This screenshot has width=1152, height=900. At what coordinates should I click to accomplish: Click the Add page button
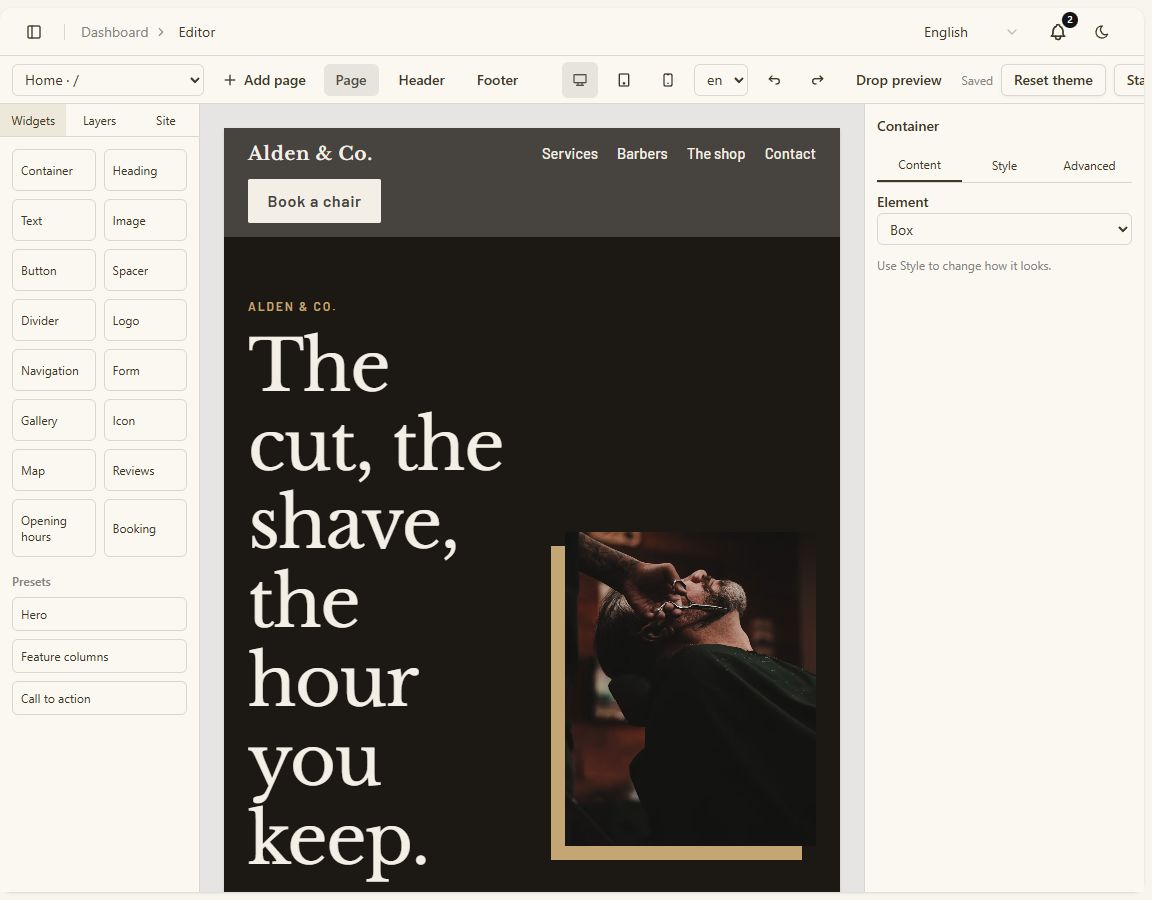point(264,80)
